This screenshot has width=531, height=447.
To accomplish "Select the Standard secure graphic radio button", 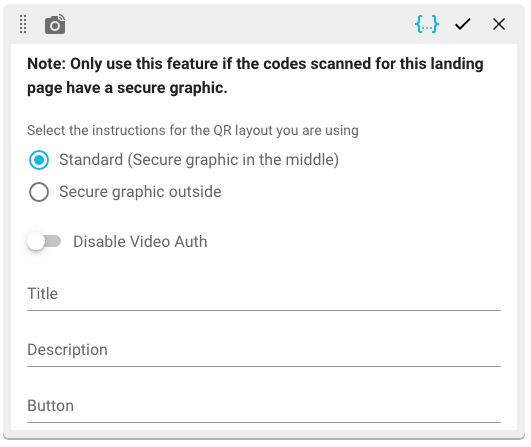I will (x=39, y=160).
